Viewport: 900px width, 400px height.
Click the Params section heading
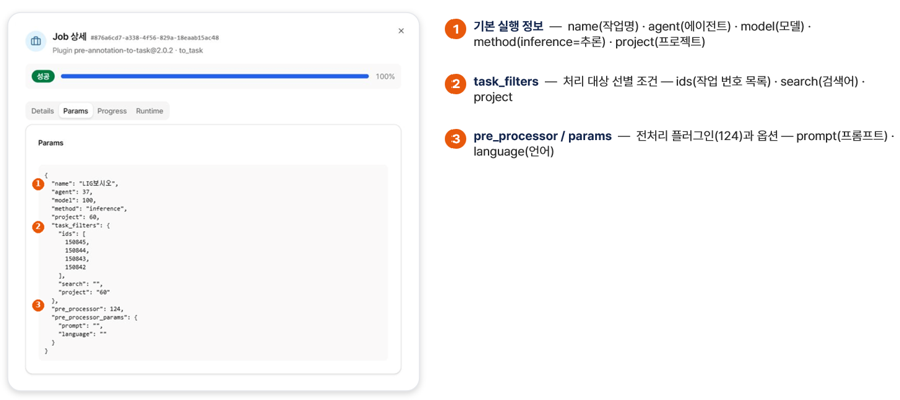click(x=51, y=143)
